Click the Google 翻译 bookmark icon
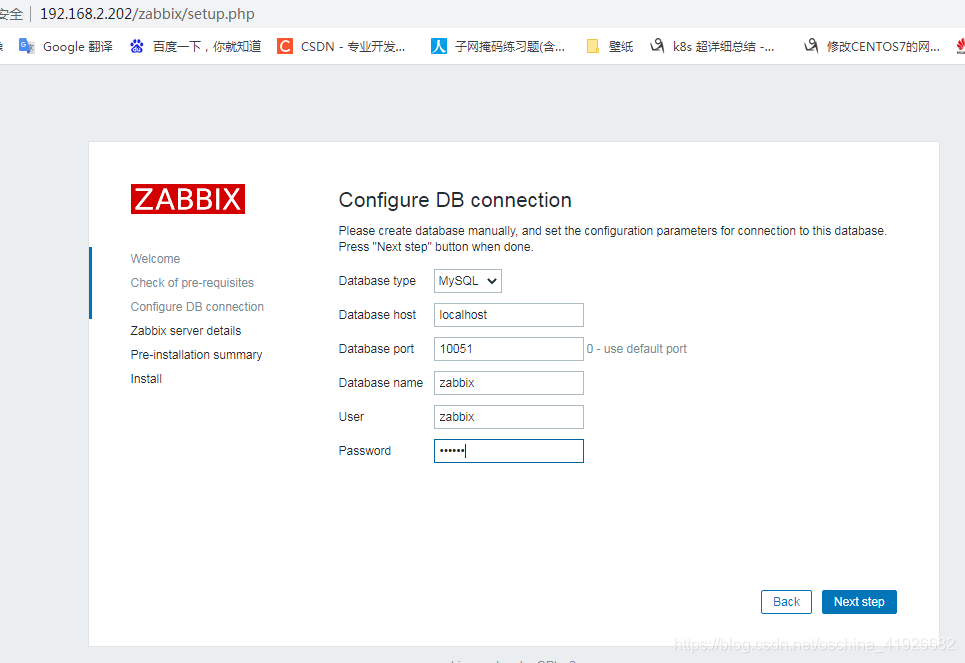The image size is (965, 663). [26, 46]
